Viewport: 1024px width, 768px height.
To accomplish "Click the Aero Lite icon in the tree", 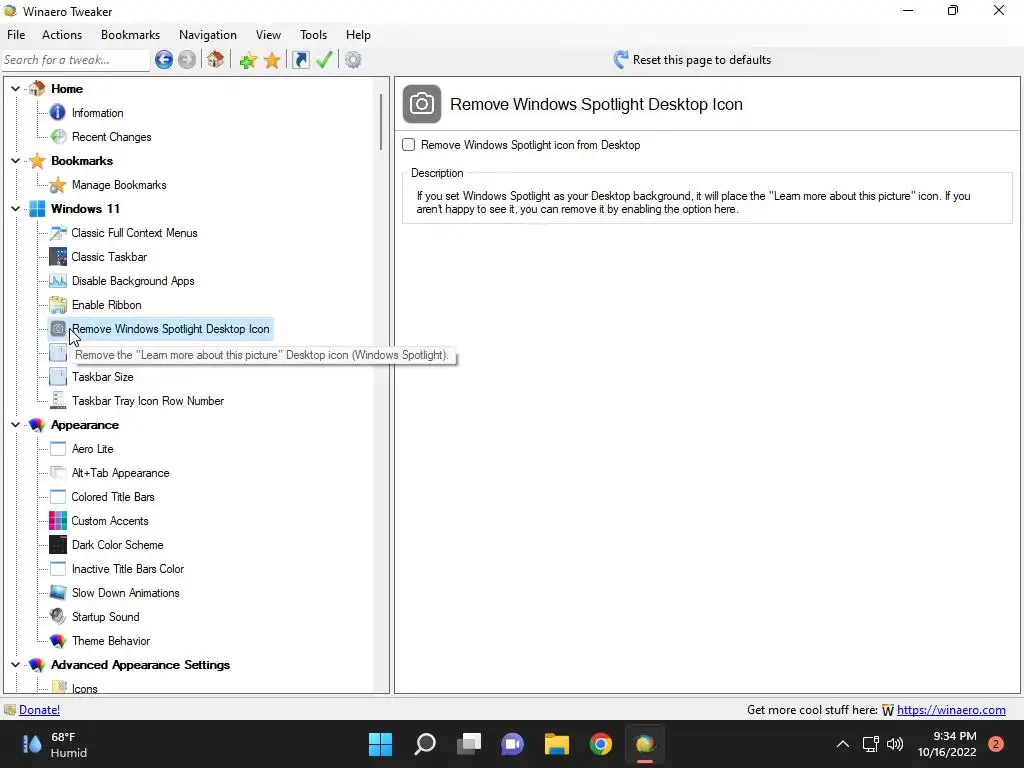I will 58,449.
